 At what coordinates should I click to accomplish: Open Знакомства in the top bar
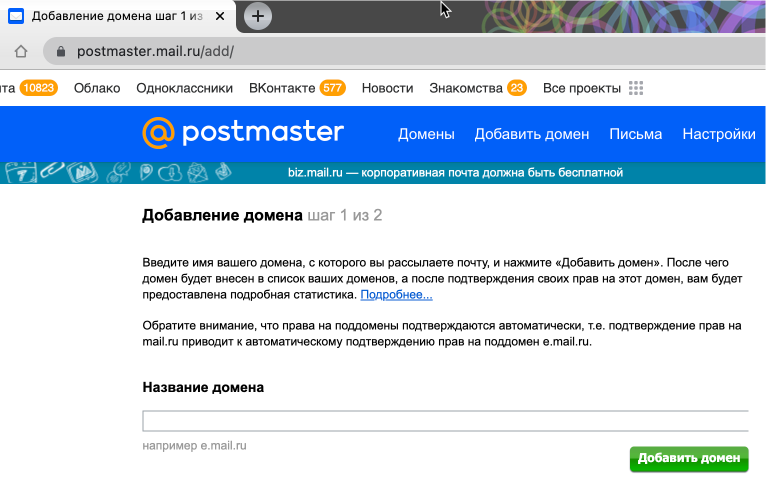(466, 88)
